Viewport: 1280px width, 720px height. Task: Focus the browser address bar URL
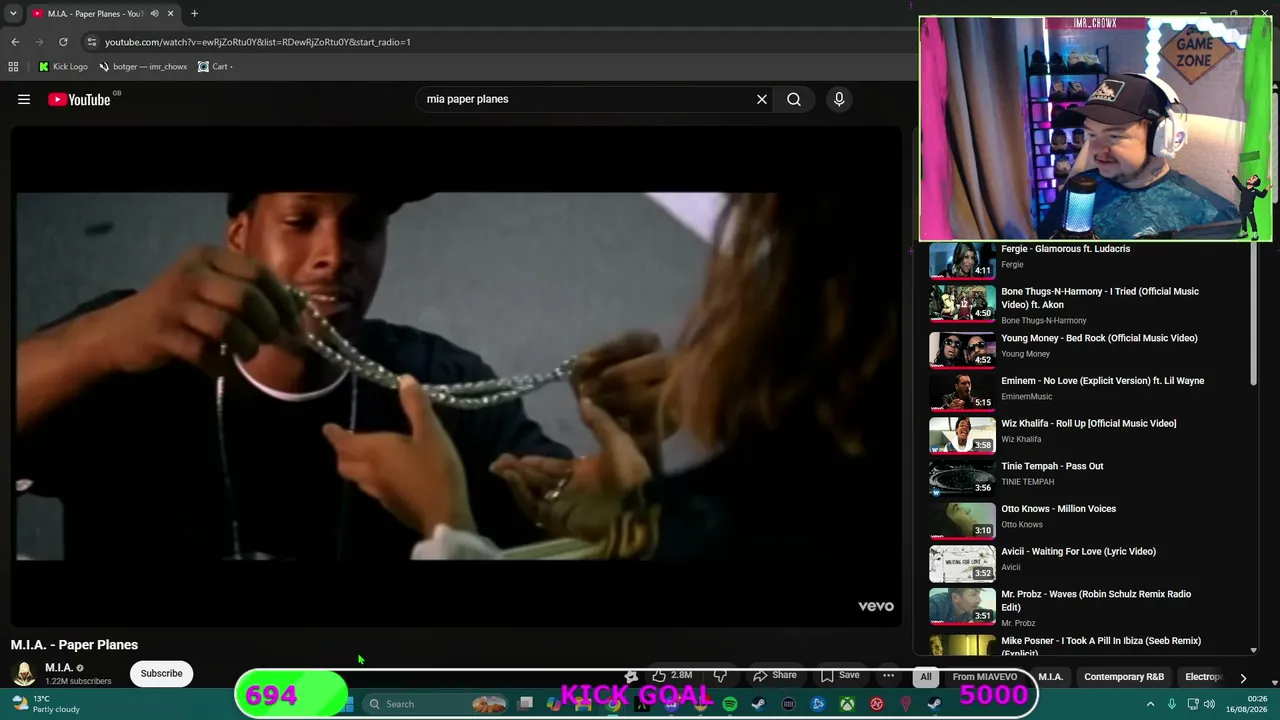pos(258,42)
